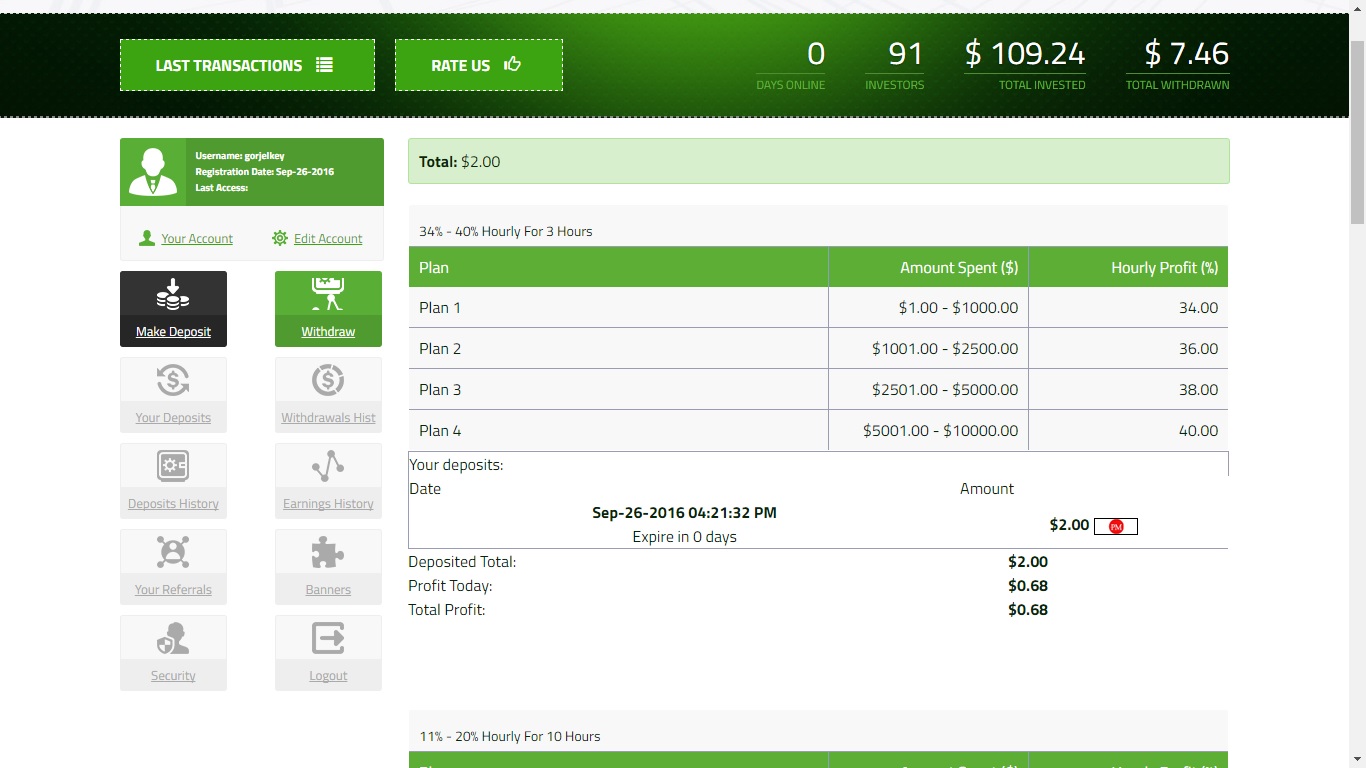1366x768 pixels.
Task: Click the Withdrawals History dollar icon
Action: (328, 381)
